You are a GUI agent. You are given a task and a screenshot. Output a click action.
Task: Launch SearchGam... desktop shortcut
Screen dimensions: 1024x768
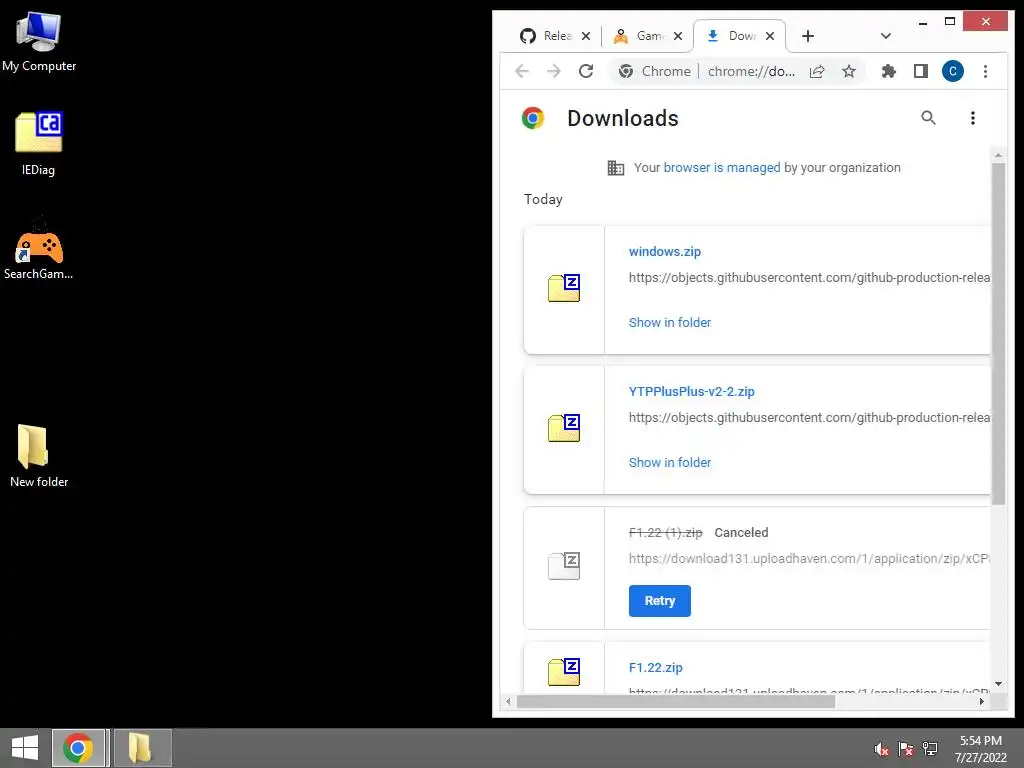point(39,249)
